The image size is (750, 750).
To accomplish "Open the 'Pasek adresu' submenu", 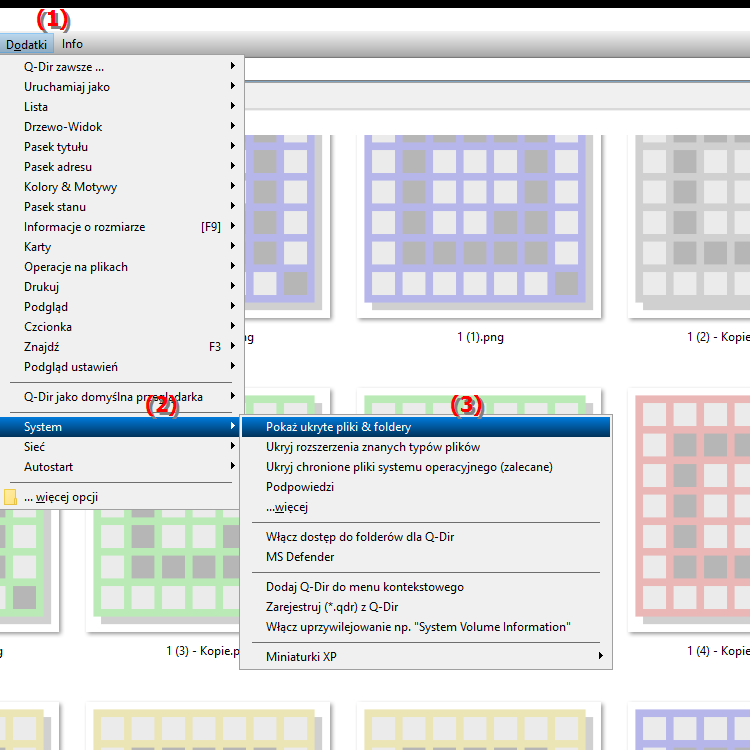I will (x=122, y=167).
